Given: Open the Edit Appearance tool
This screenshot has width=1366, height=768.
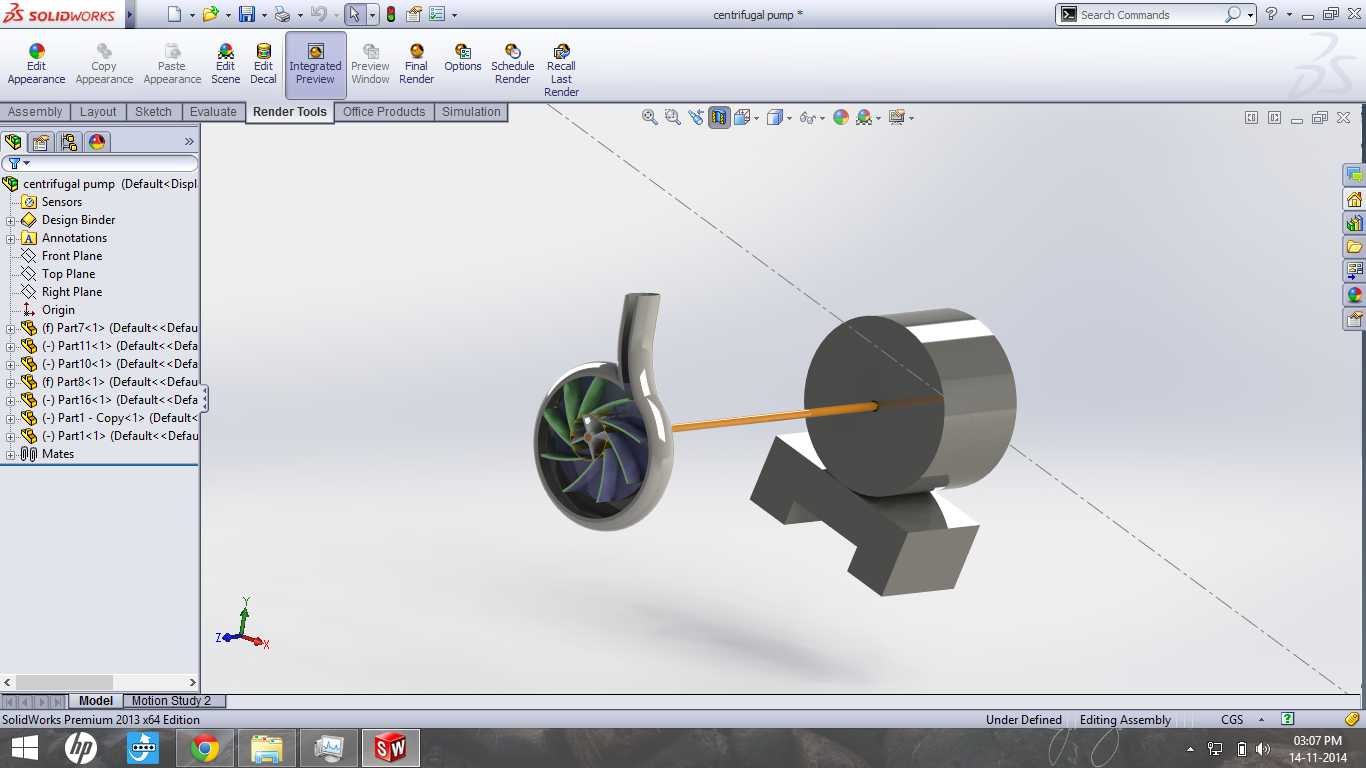Looking at the screenshot, I should (x=36, y=65).
